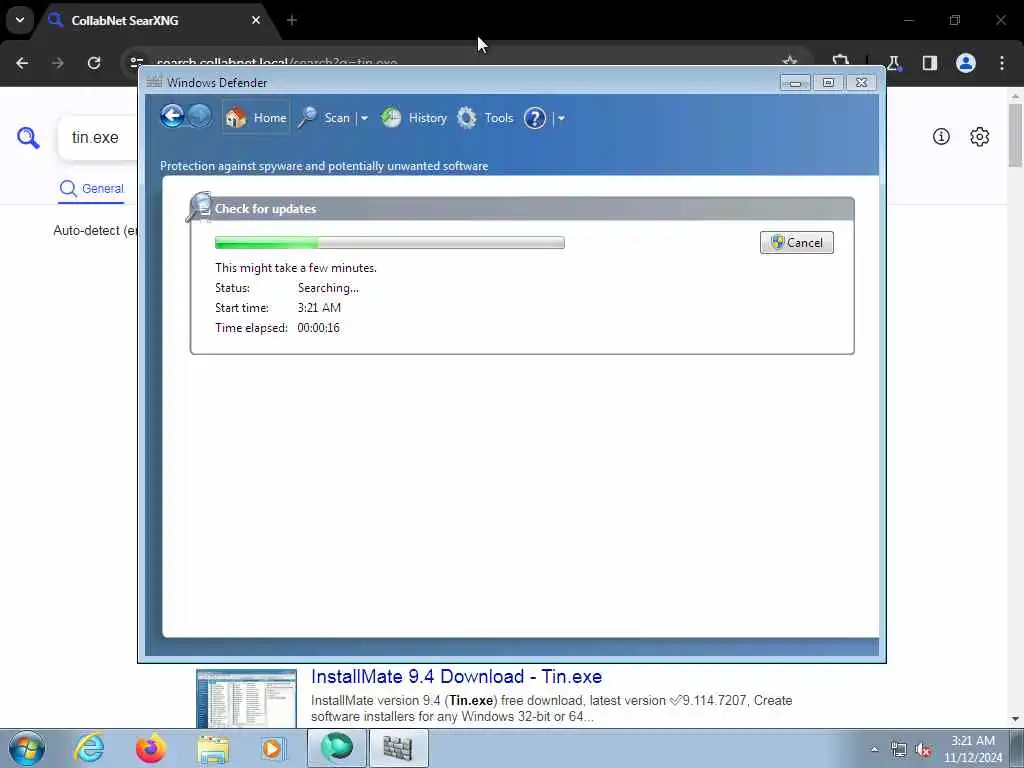1024x768 pixels.
Task: Show hidden system tray icons
Action: [874, 749]
